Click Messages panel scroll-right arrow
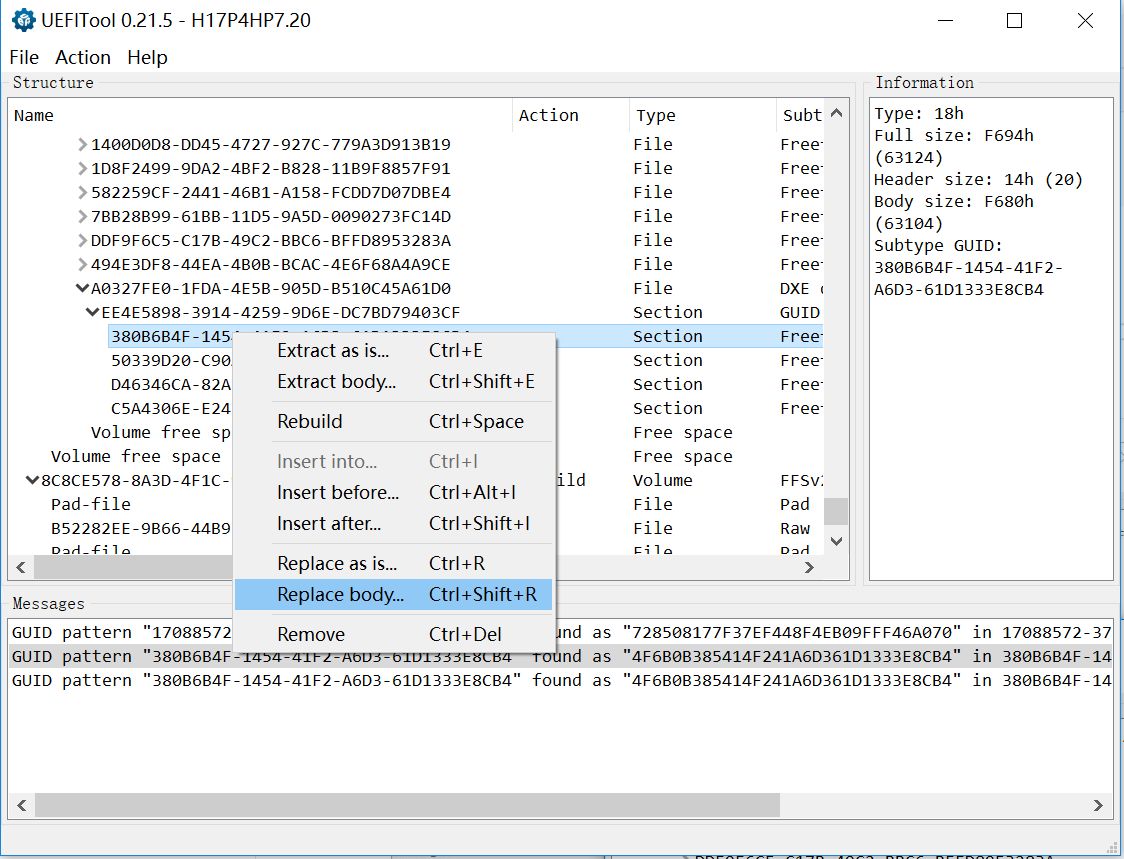This screenshot has width=1124, height=859. pyautogui.click(x=1098, y=805)
